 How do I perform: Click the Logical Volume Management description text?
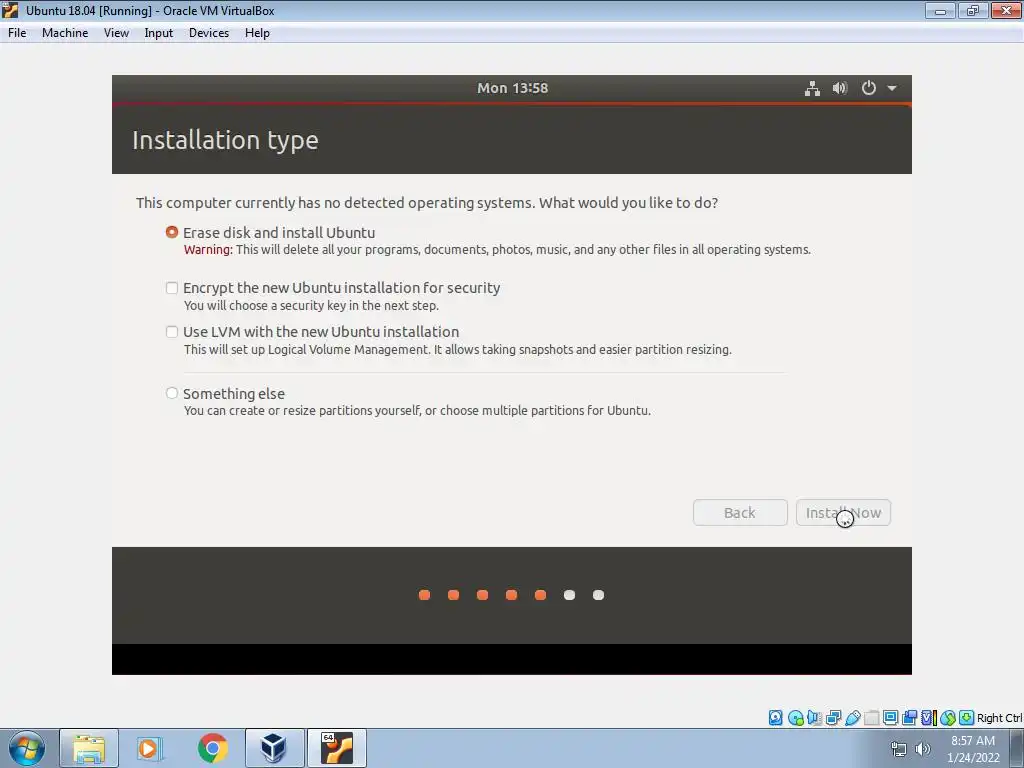coord(457,349)
